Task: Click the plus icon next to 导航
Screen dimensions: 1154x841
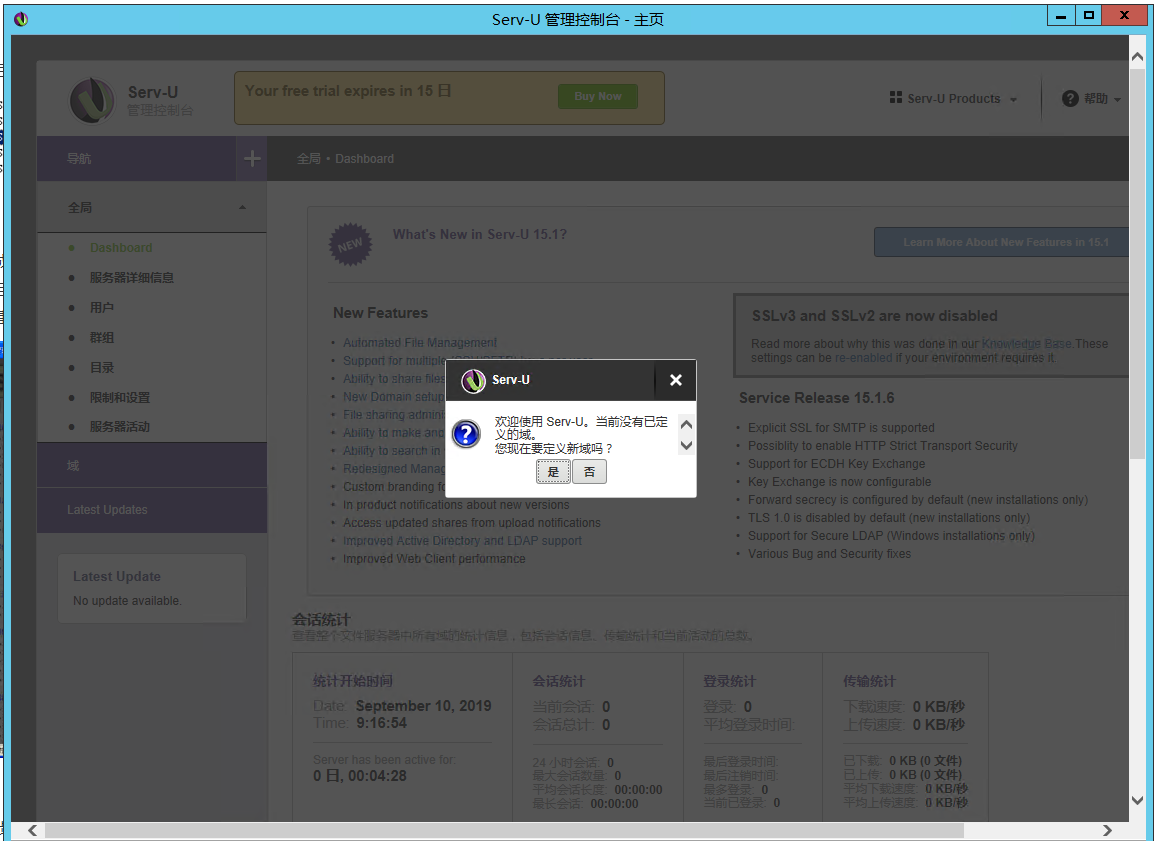Action: pyautogui.click(x=252, y=158)
